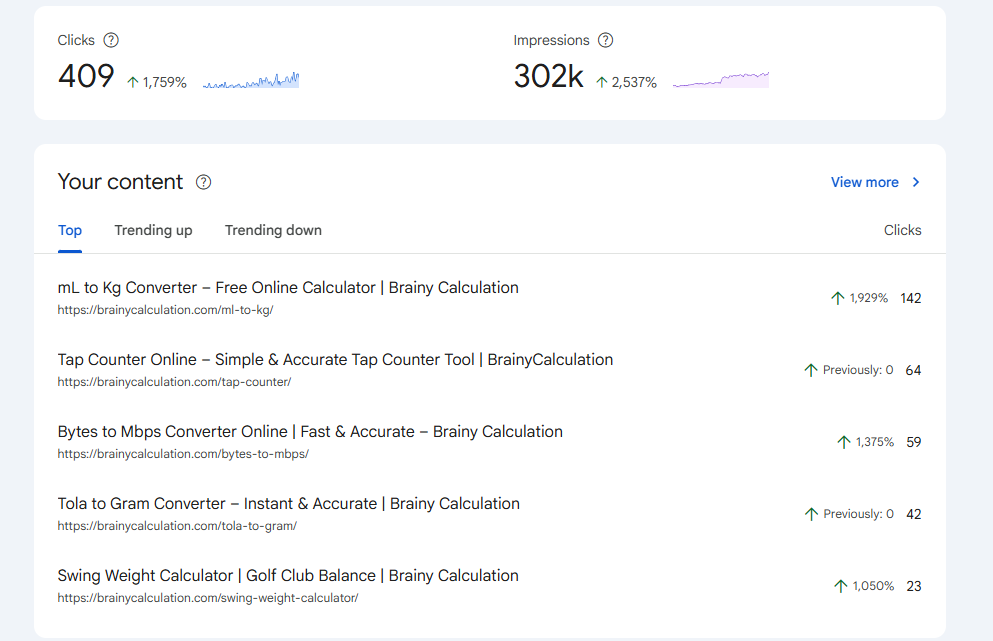
Task: Click the help icon next to Clicks
Action: [x=111, y=40]
